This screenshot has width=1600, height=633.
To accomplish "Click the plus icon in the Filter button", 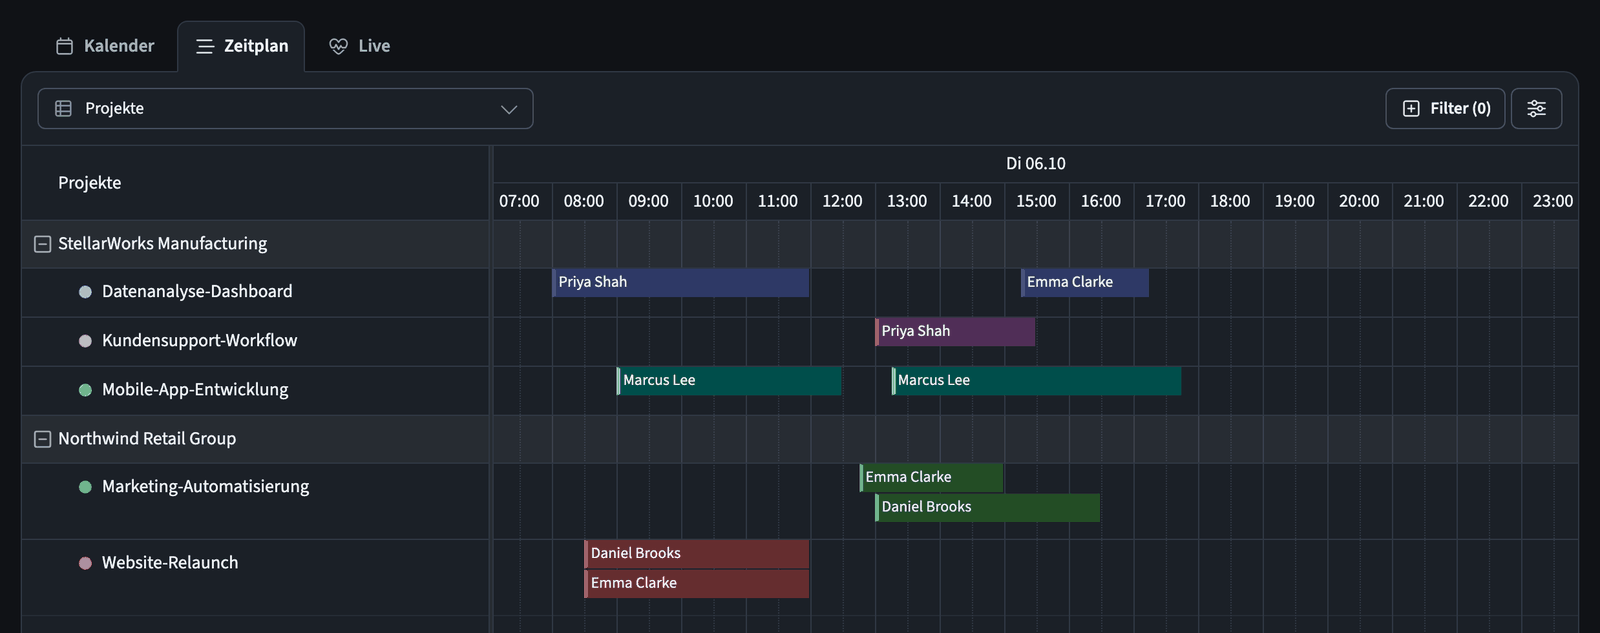I will [x=1411, y=108].
